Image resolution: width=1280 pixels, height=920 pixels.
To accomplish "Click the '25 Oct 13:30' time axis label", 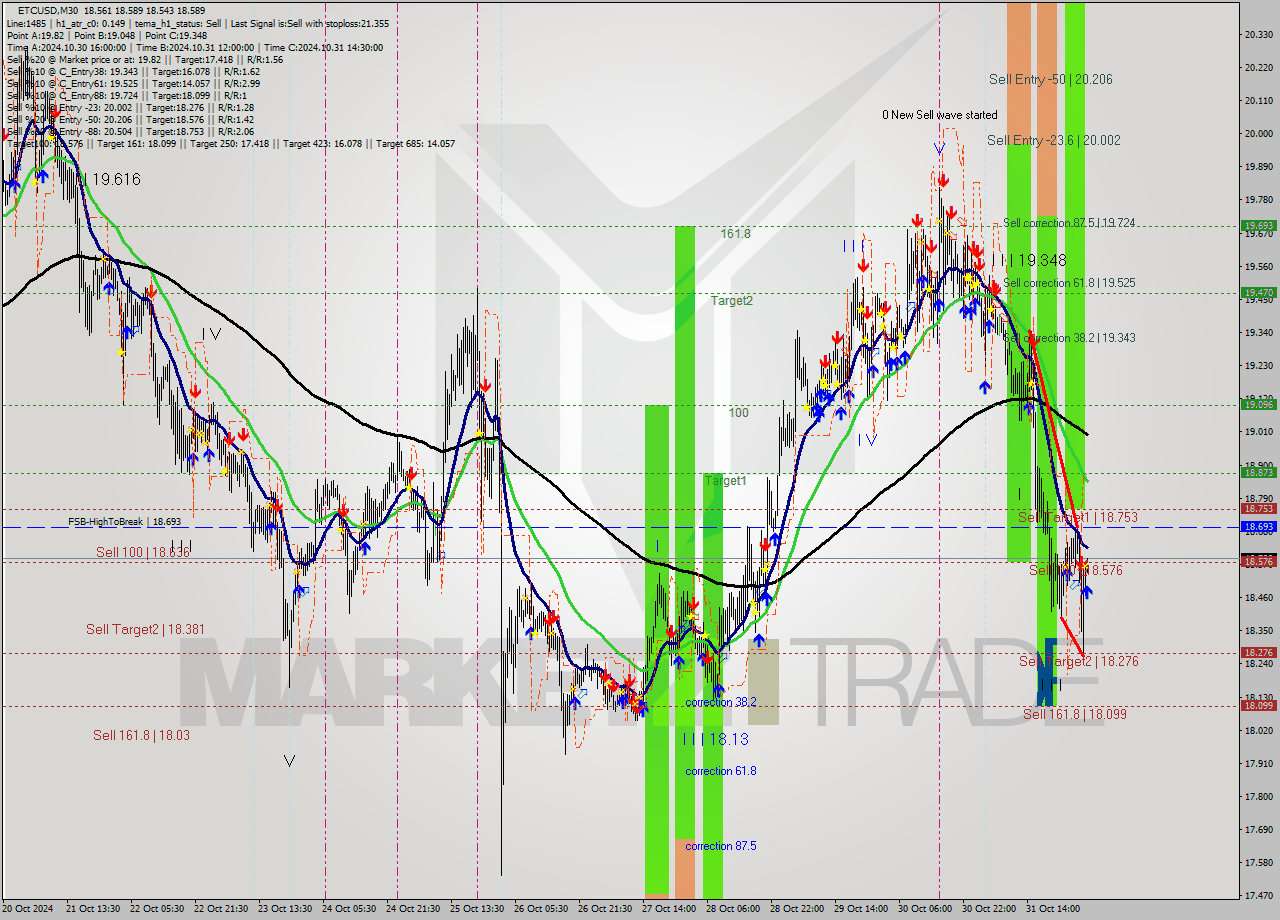I will pos(476,909).
